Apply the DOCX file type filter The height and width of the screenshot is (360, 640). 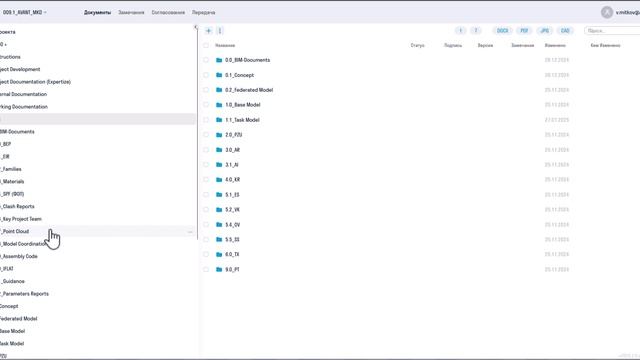[502, 31]
